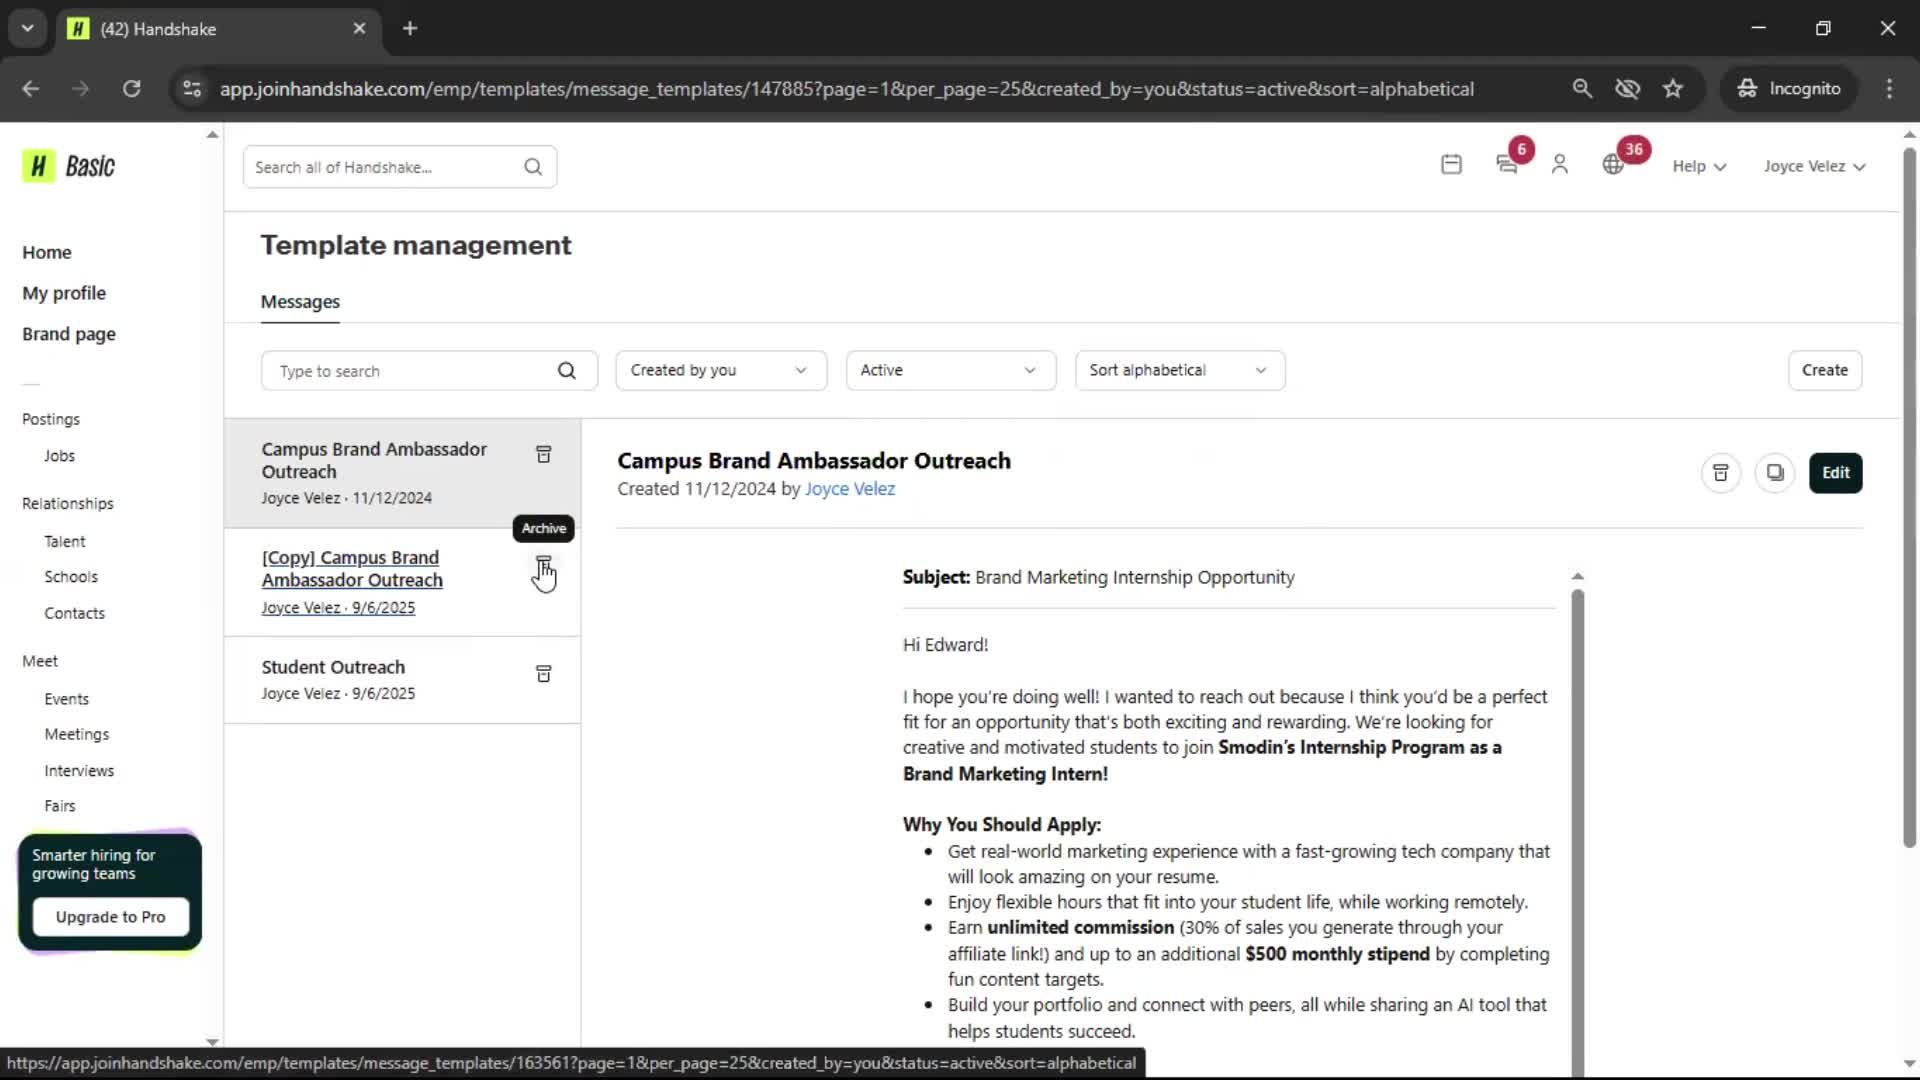Screen dimensions: 1920x1080
Task: Open Joyce Velez author link
Action: [850, 489]
